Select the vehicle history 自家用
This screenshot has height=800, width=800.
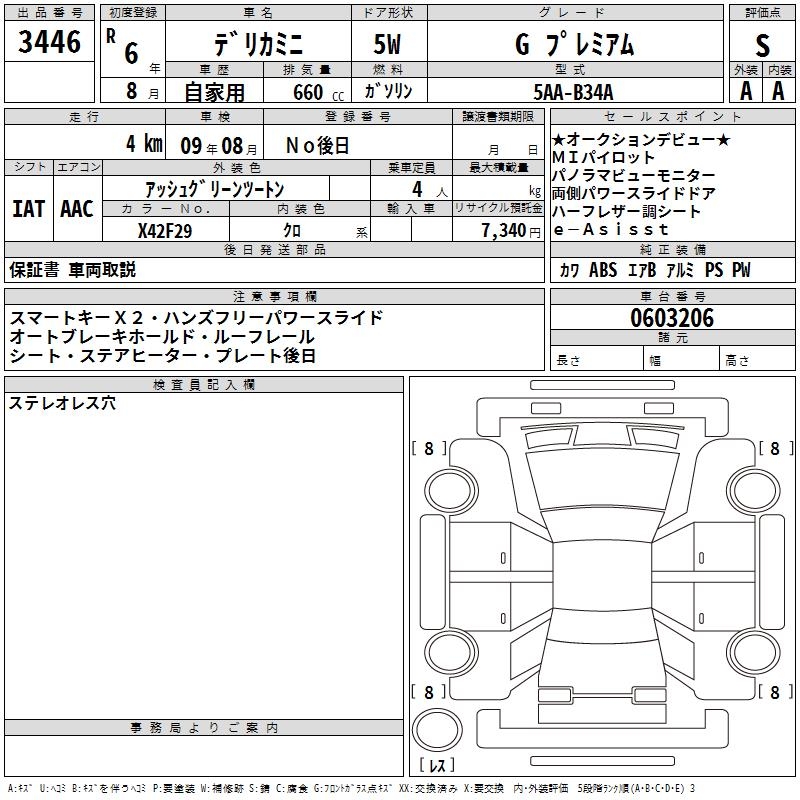[x=214, y=92]
